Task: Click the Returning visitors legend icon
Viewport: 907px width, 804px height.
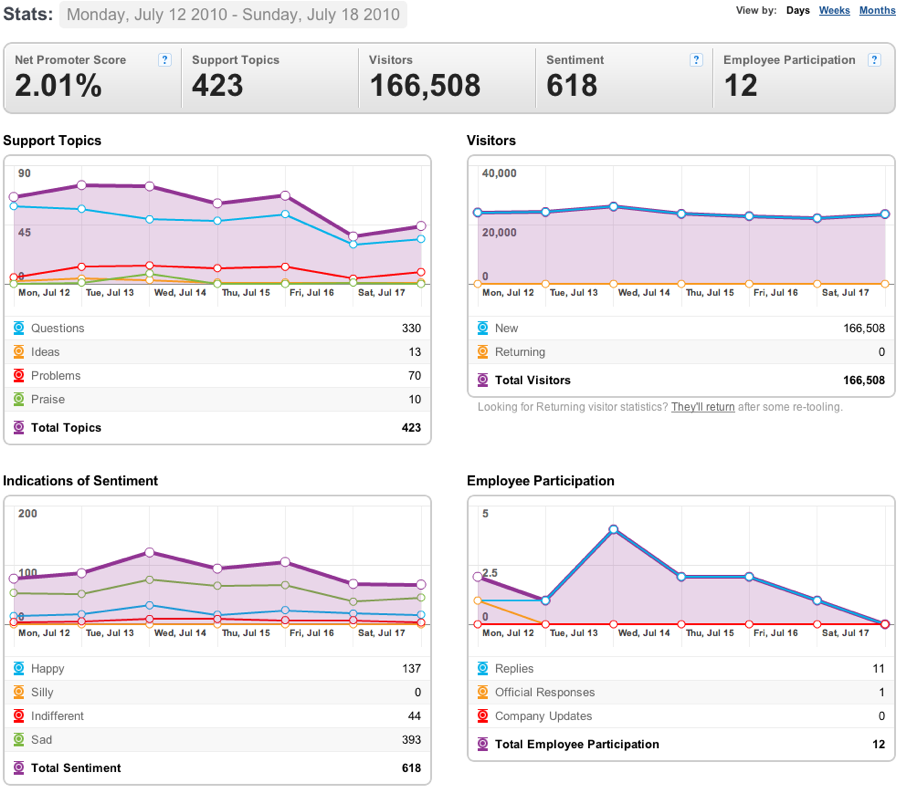Action: click(483, 352)
